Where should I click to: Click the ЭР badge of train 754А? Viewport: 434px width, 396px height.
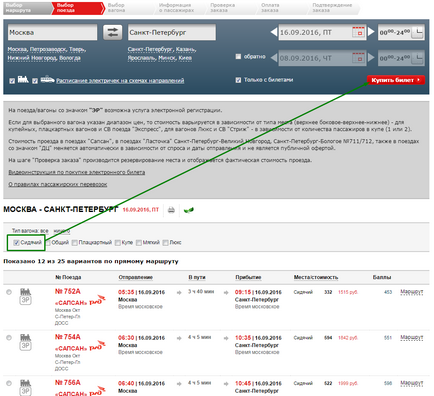[25, 346]
